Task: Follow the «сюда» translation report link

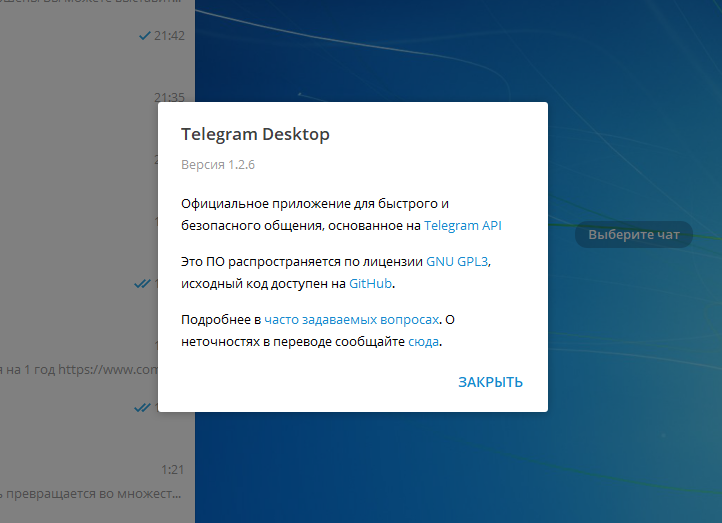Action: click(423, 342)
